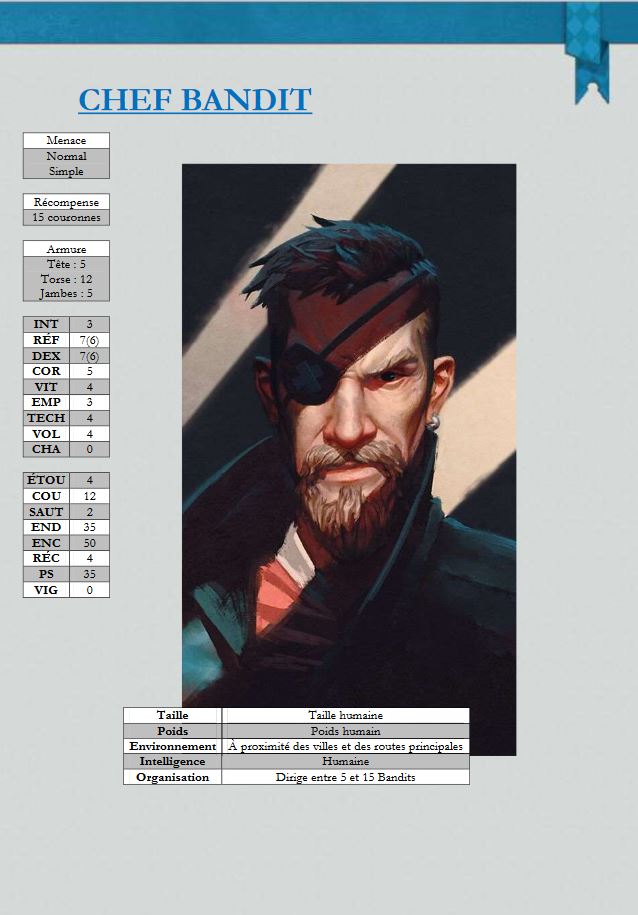Click the DEX stat label
This screenshot has height=915, width=638.
[46, 355]
